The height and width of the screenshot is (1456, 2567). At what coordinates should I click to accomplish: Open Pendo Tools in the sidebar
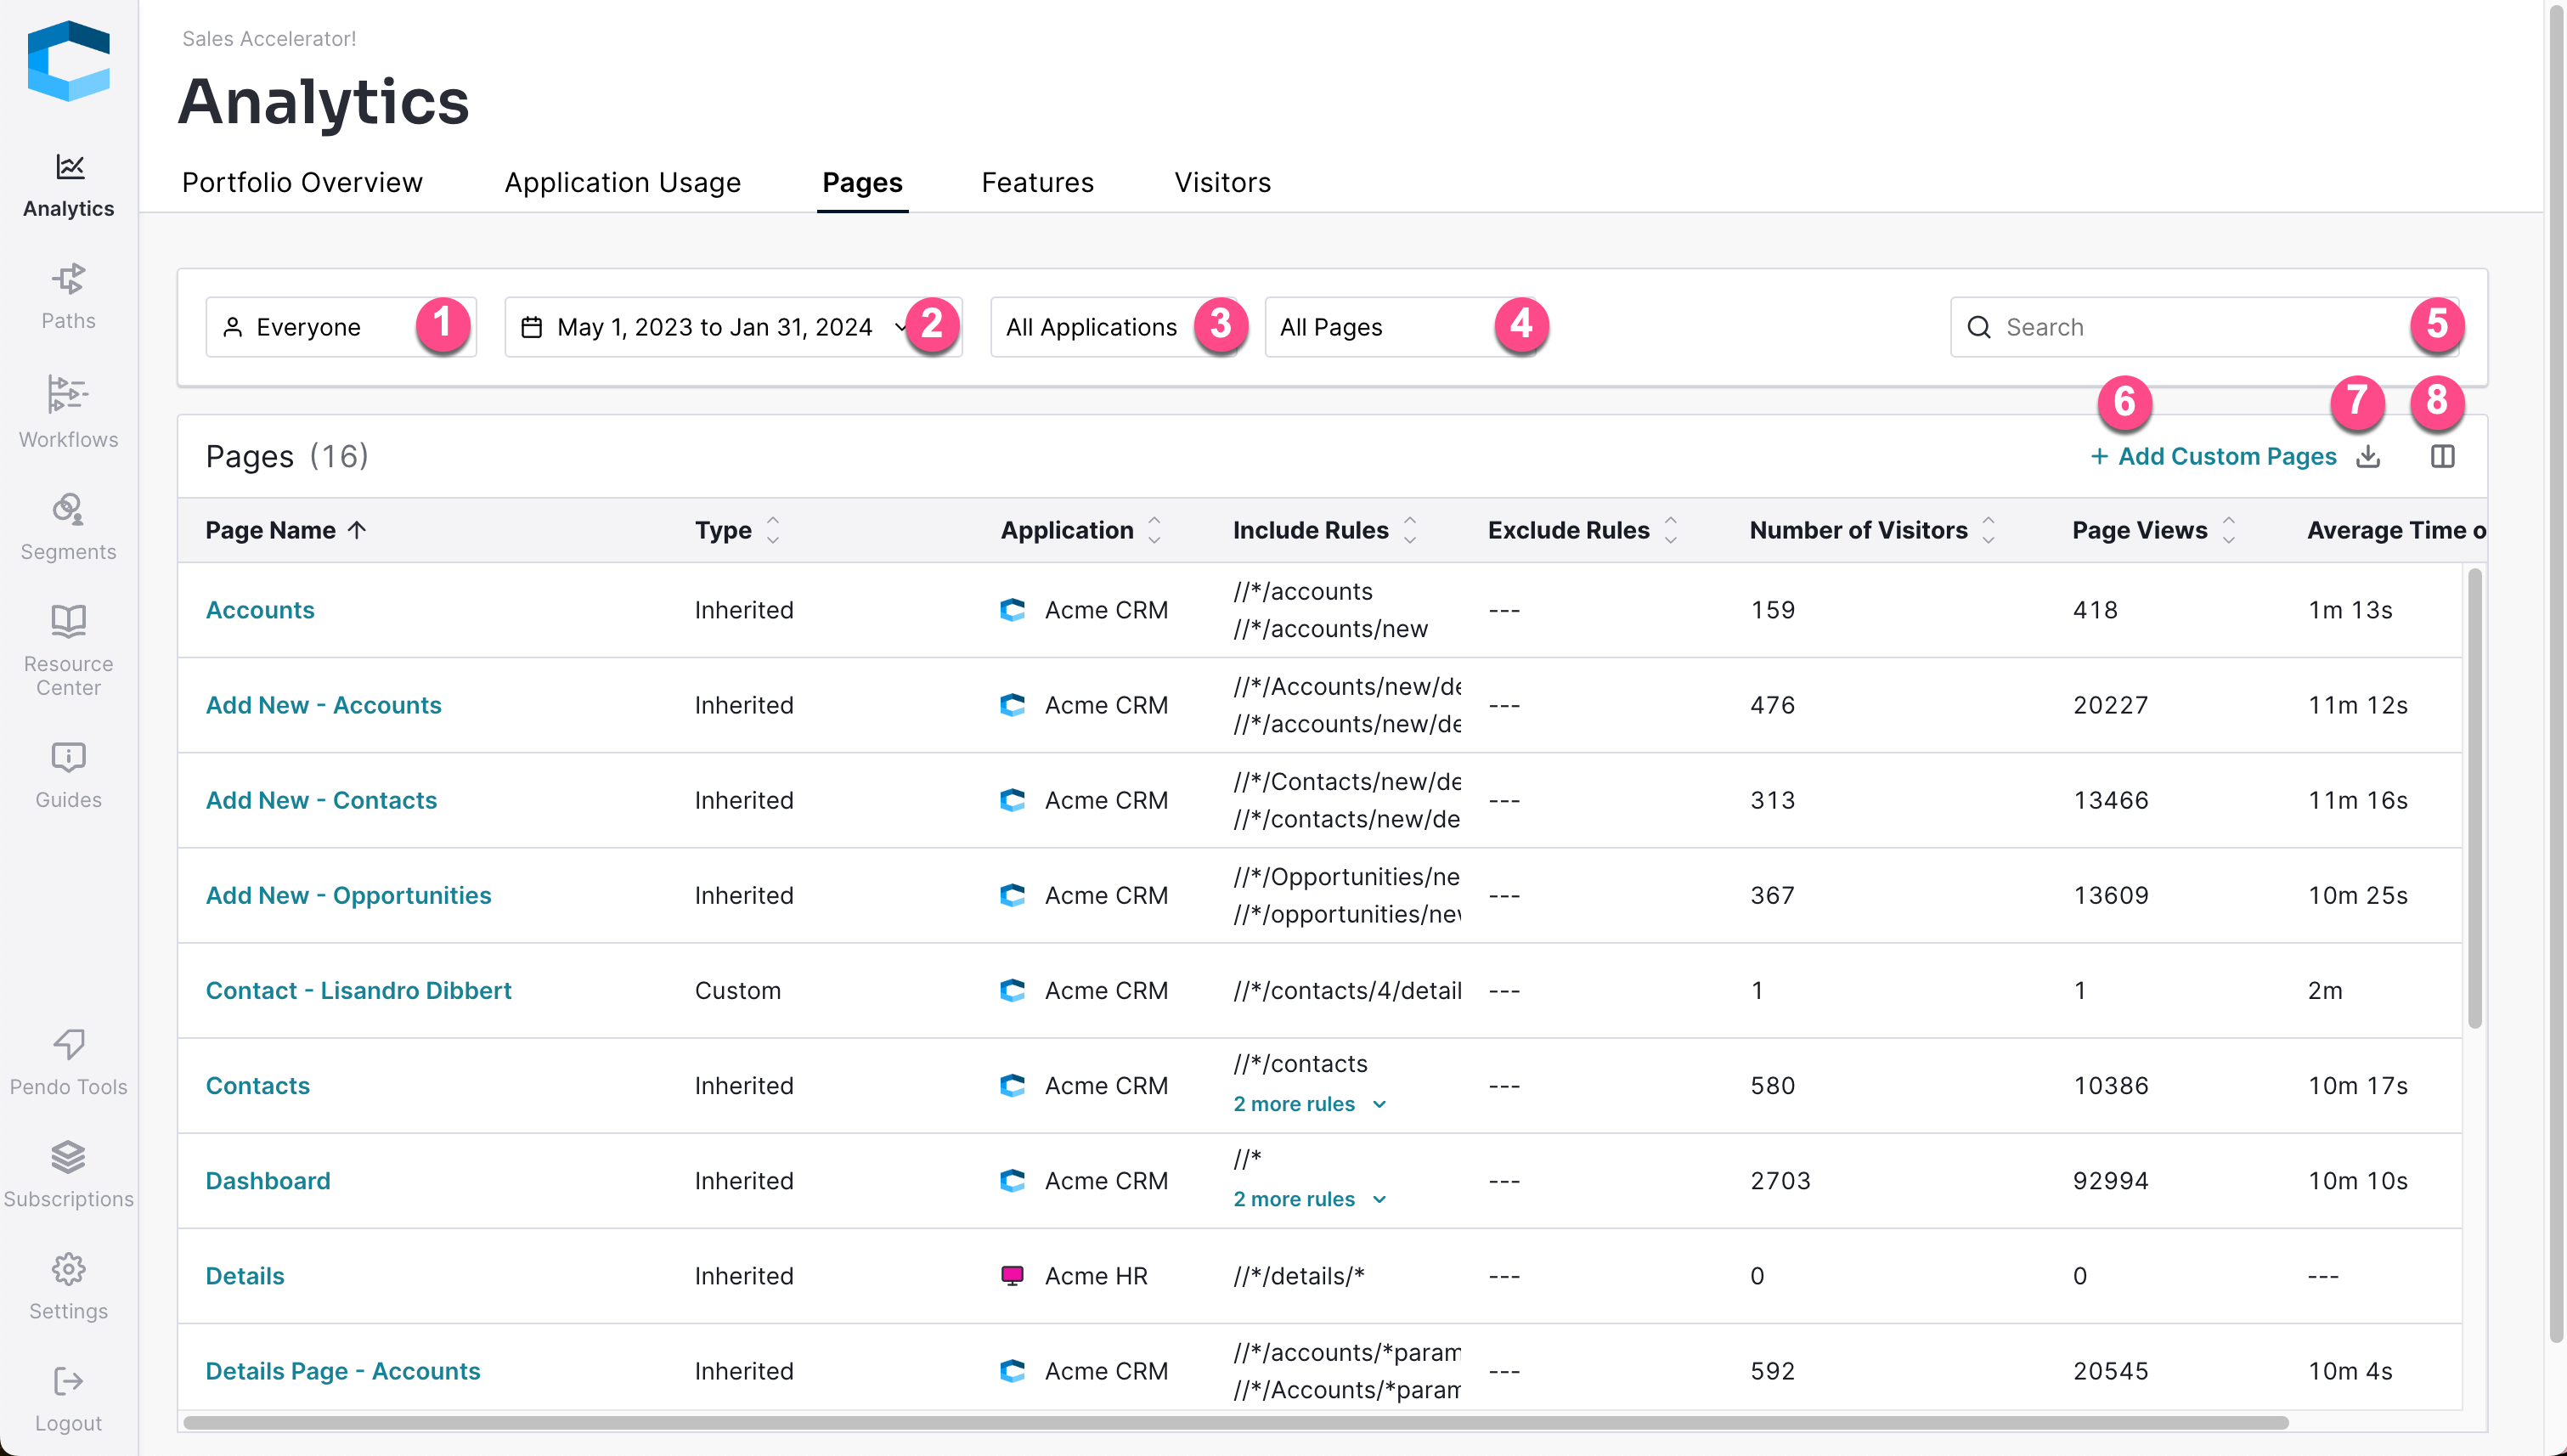[68, 1063]
